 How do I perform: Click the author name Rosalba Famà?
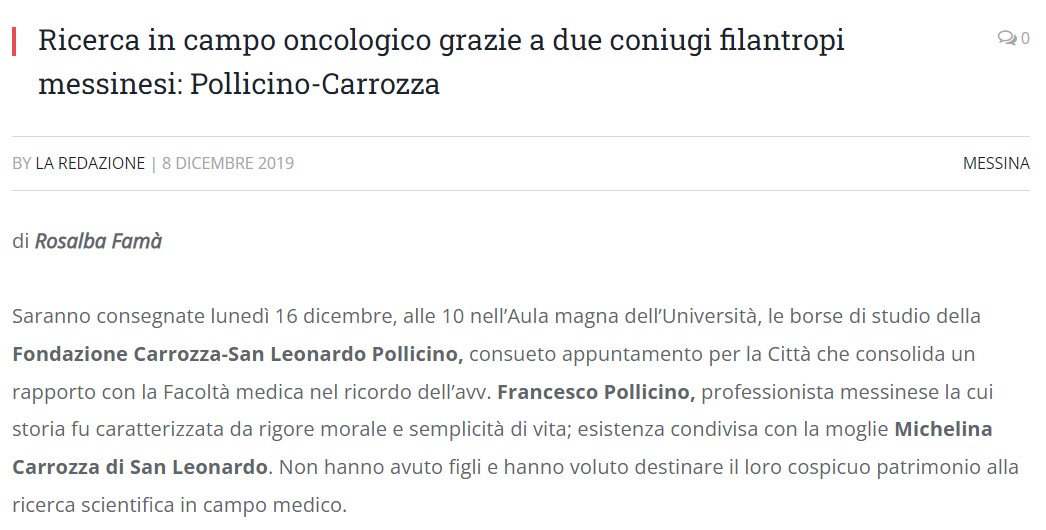tap(98, 241)
